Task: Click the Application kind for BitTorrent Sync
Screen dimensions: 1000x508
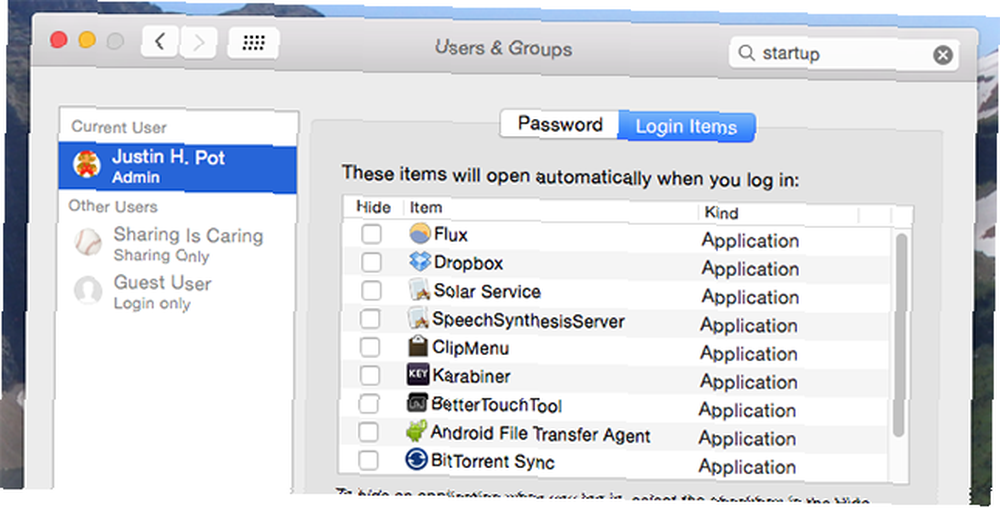Action: [x=747, y=467]
